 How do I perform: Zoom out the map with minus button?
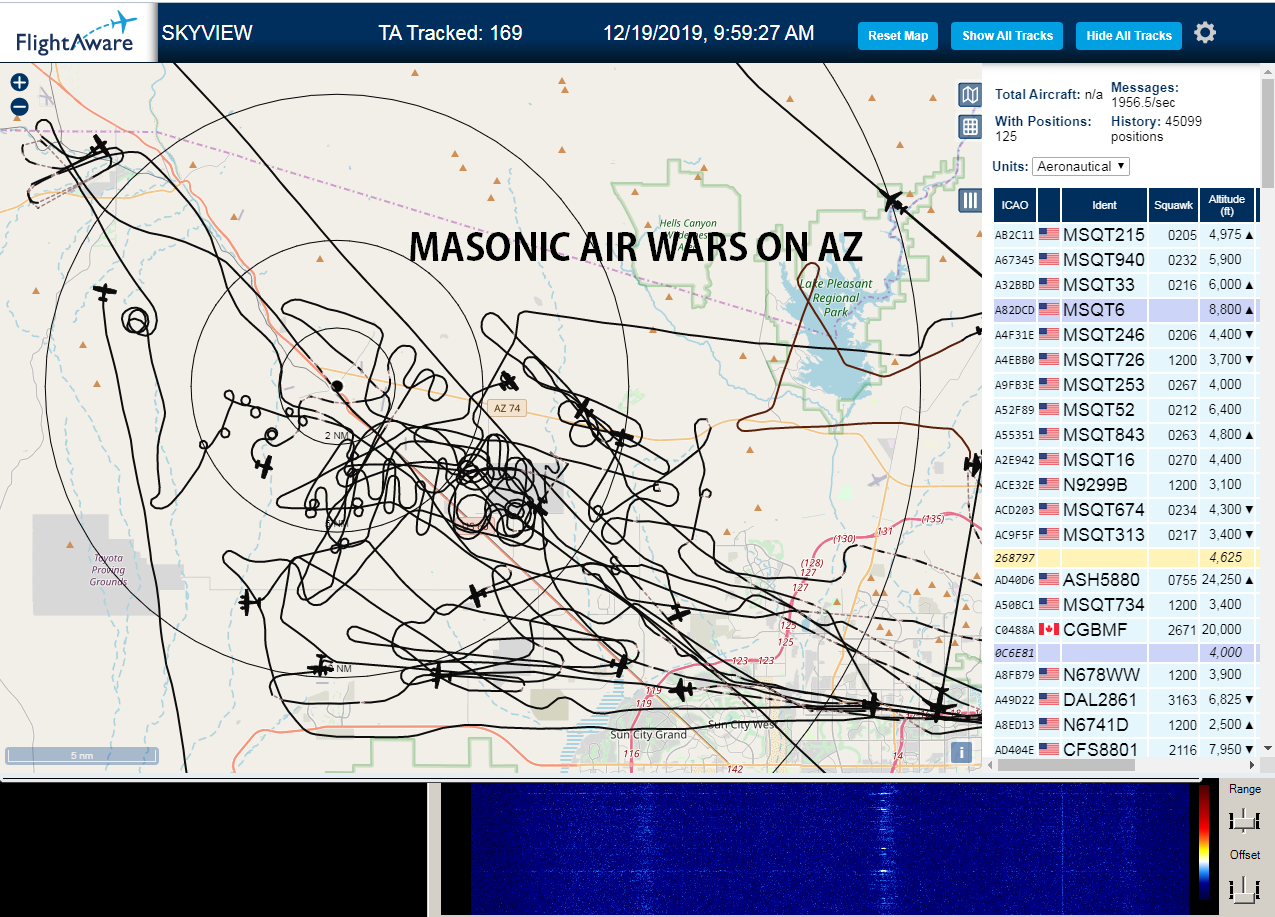coord(19,106)
